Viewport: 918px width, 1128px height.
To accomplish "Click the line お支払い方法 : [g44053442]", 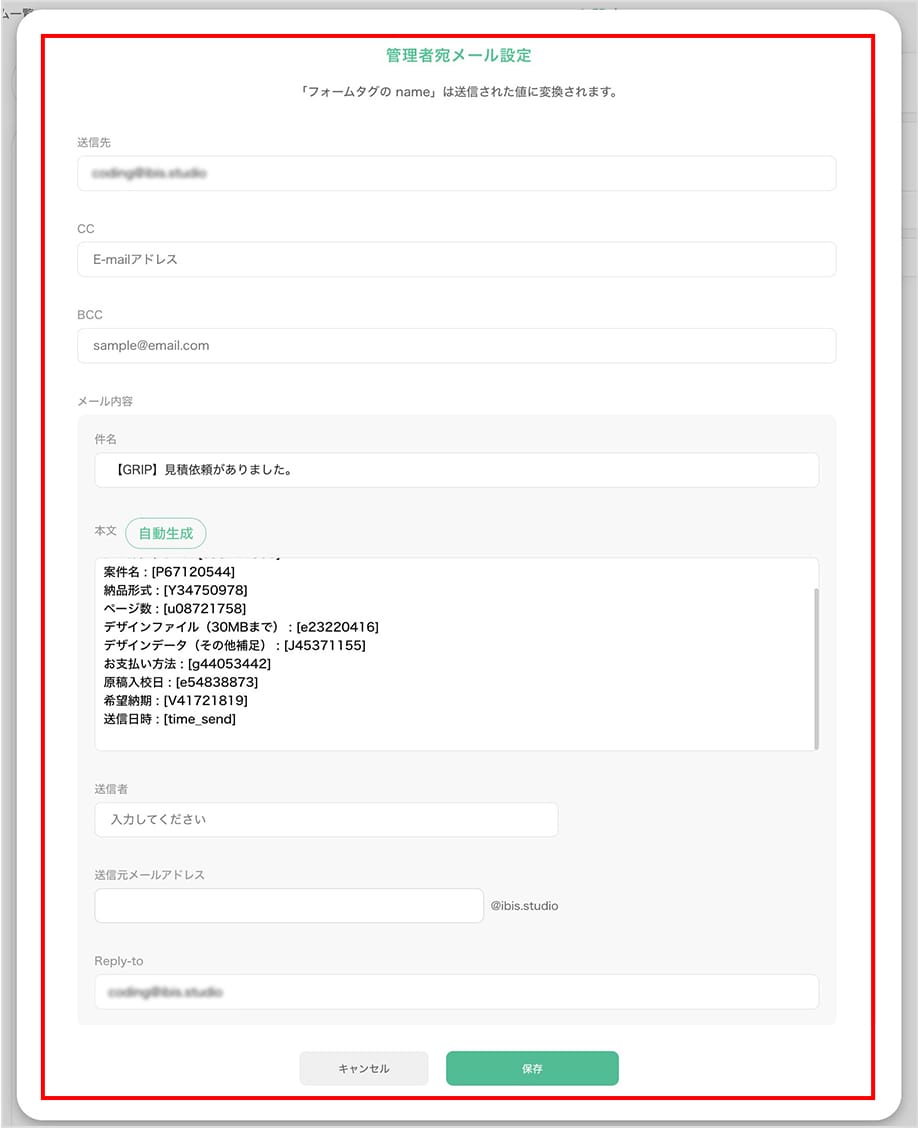I will 187,663.
